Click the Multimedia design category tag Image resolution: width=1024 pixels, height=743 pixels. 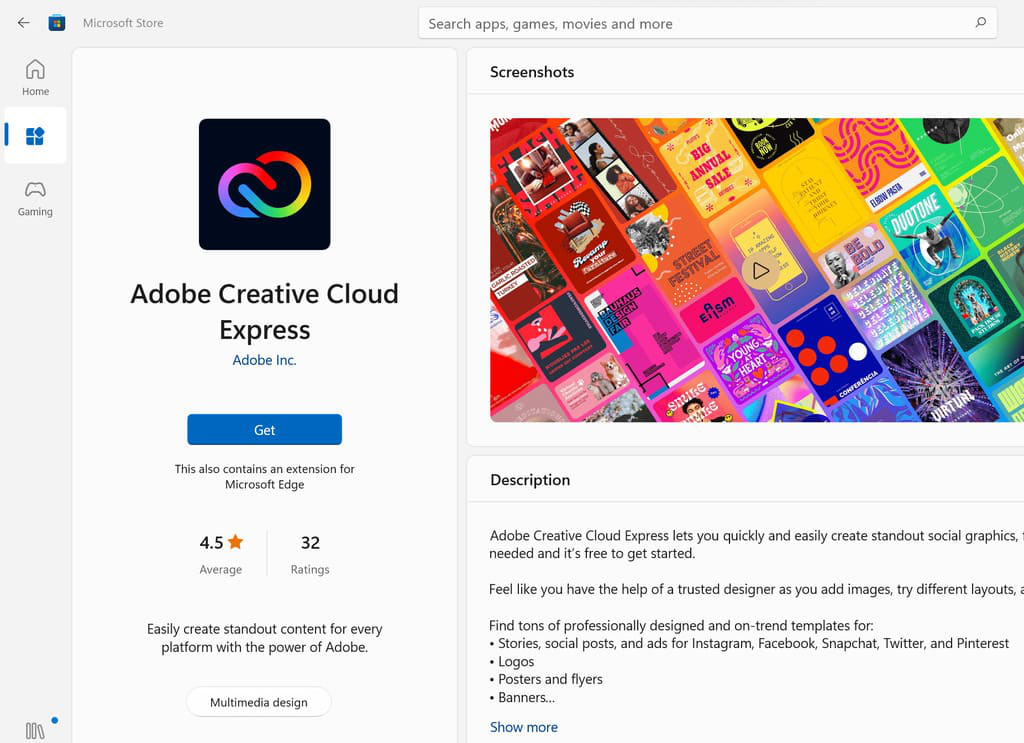258,702
